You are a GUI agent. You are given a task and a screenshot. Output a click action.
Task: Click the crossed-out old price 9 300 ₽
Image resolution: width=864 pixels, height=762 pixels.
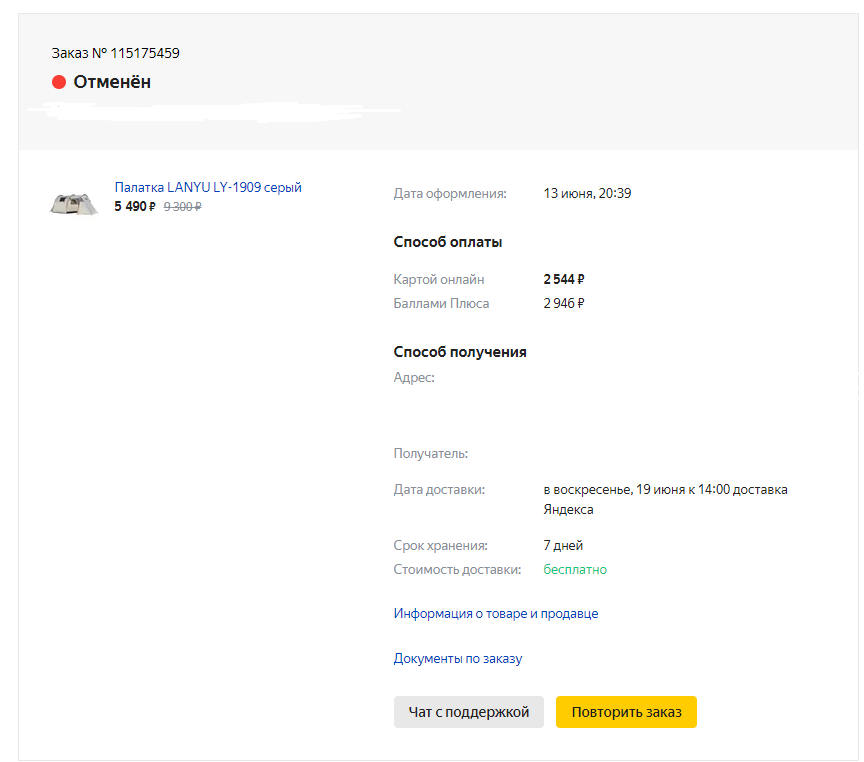182,207
